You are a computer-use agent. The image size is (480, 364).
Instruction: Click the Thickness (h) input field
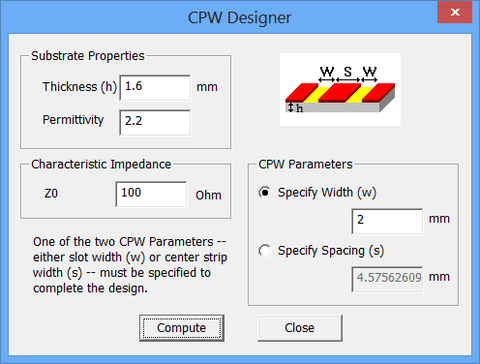coord(155,88)
